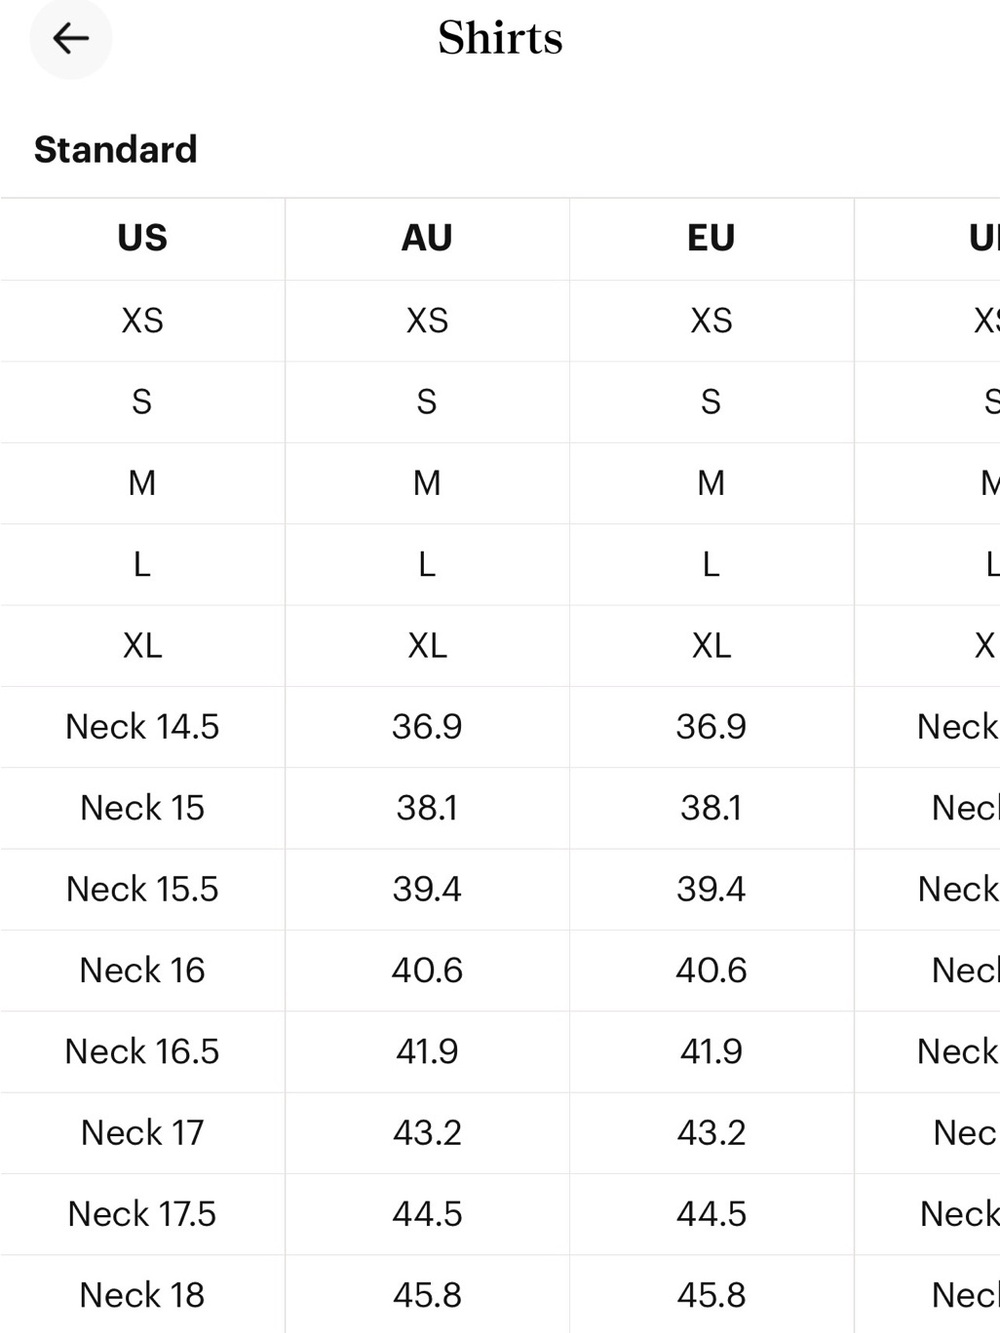The image size is (1000, 1333).
Task: Select the Shirts page title
Action: [x=500, y=38]
